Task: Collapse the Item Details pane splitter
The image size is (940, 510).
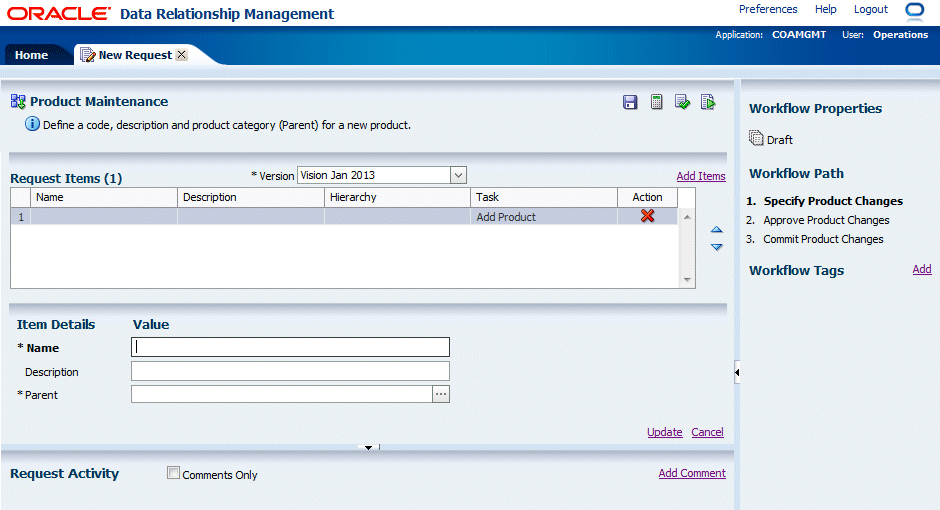Action: pos(368,447)
